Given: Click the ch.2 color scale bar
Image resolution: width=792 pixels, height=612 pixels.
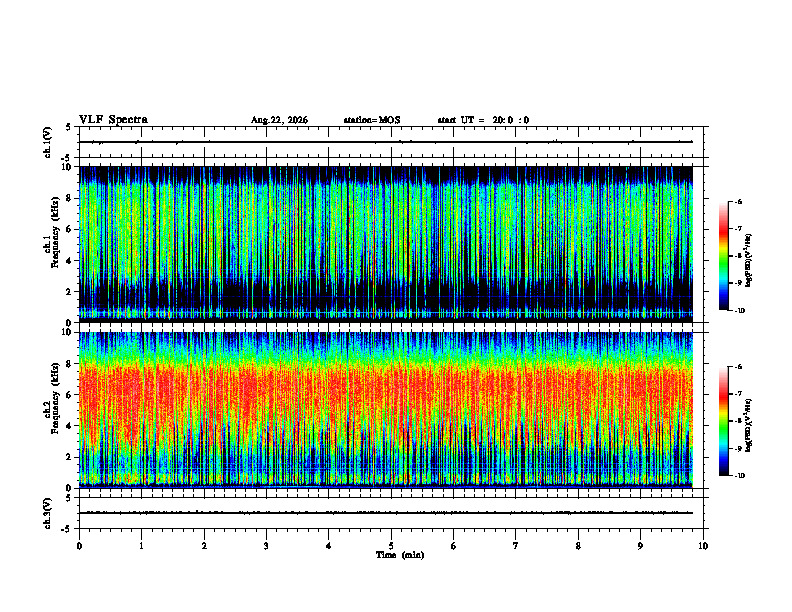Looking at the screenshot, I should 723,421.
